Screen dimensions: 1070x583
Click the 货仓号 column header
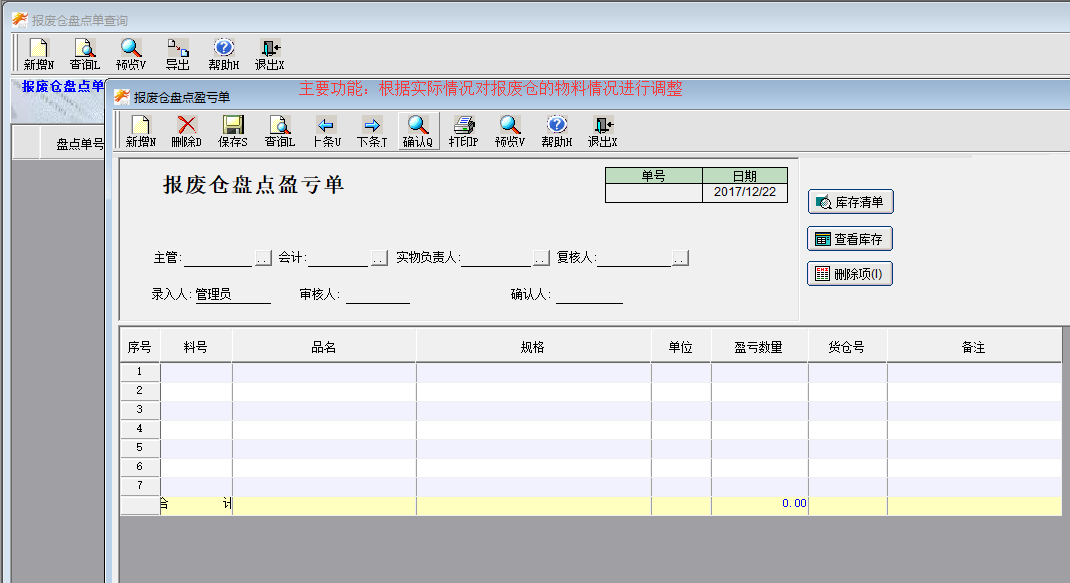click(847, 347)
